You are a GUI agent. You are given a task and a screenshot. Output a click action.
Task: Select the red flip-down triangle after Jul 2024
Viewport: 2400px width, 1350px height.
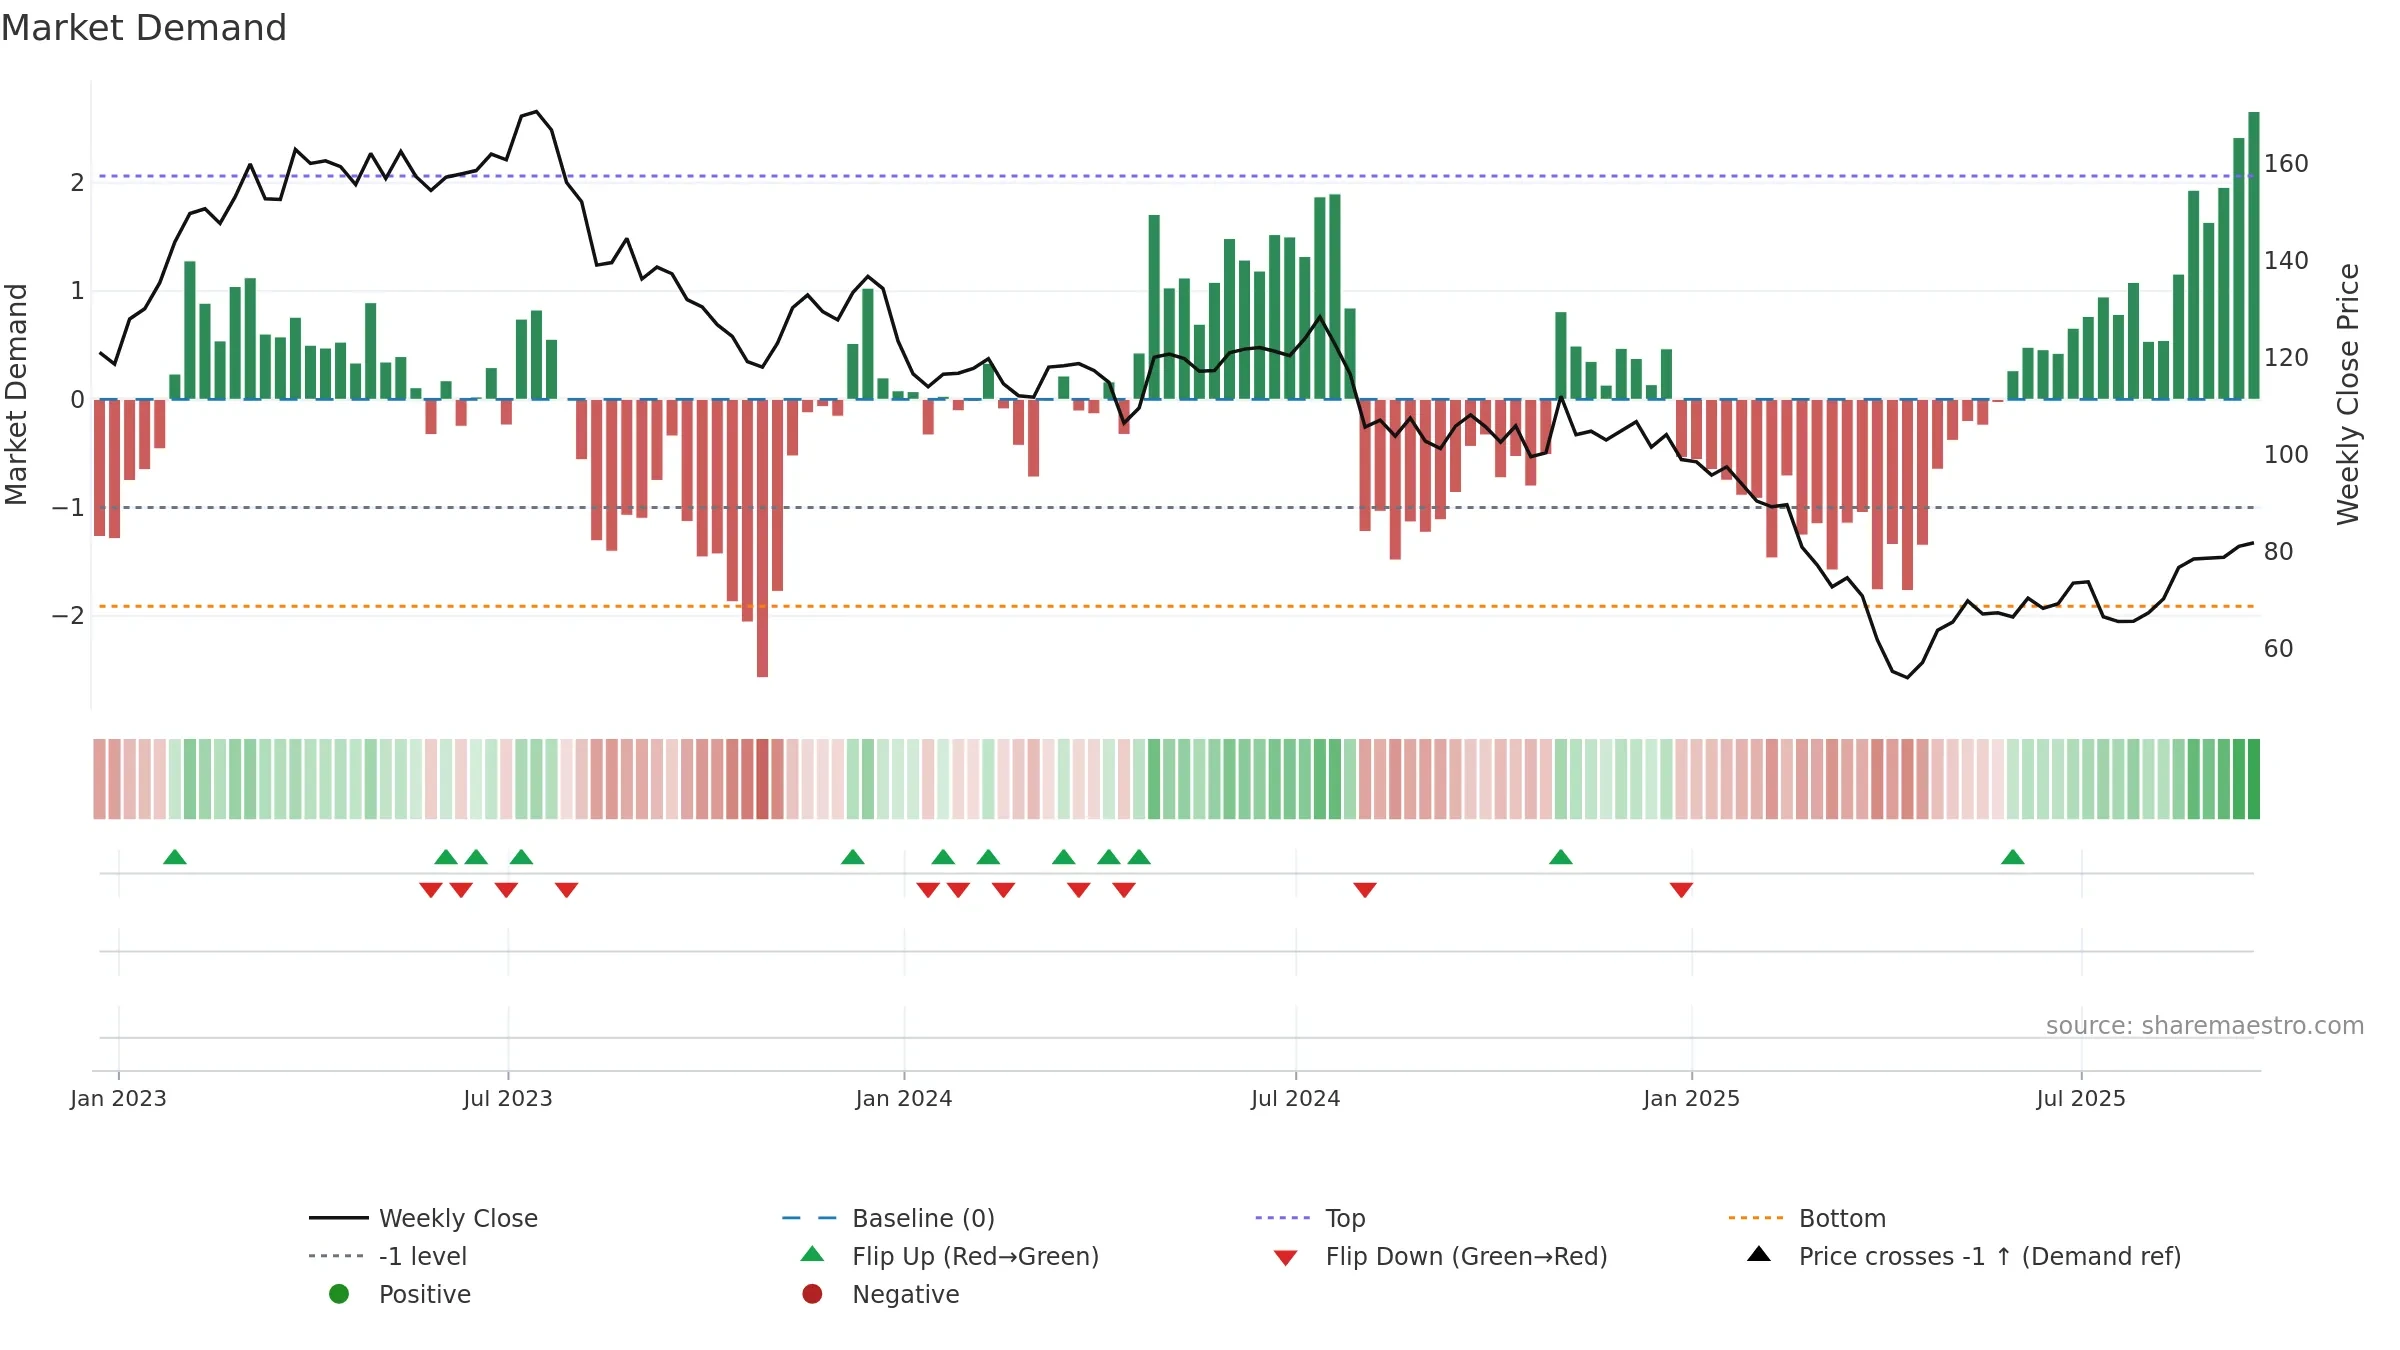click(x=1365, y=890)
